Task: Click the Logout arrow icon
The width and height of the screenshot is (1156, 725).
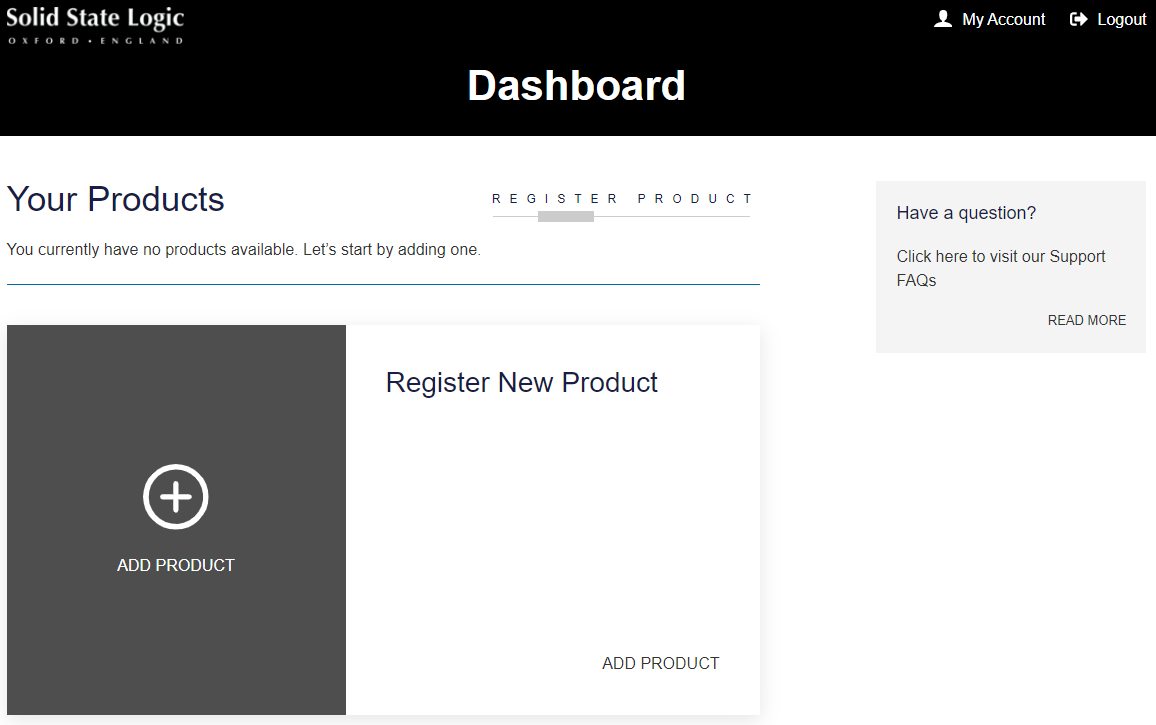Action: pyautogui.click(x=1078, y=19)
